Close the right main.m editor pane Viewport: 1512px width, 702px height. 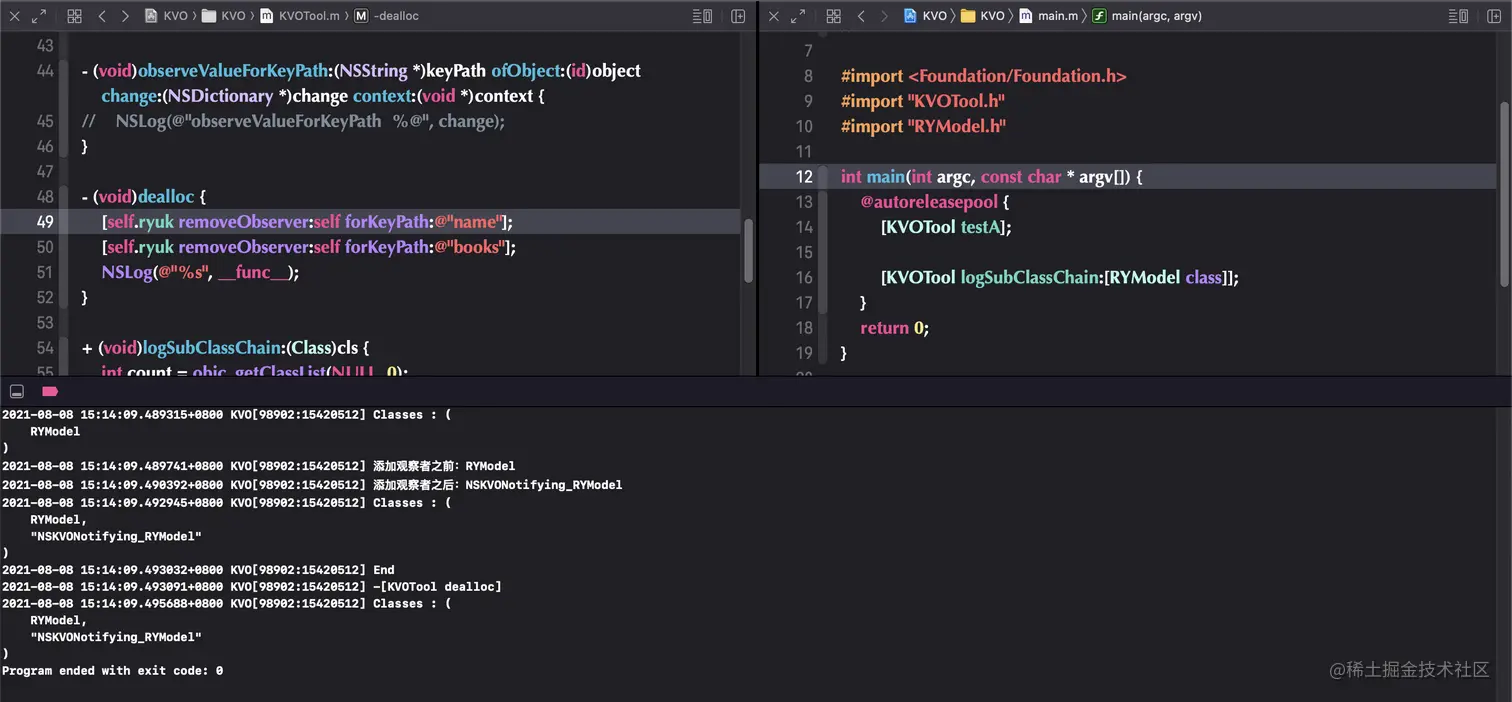[773, 16]
